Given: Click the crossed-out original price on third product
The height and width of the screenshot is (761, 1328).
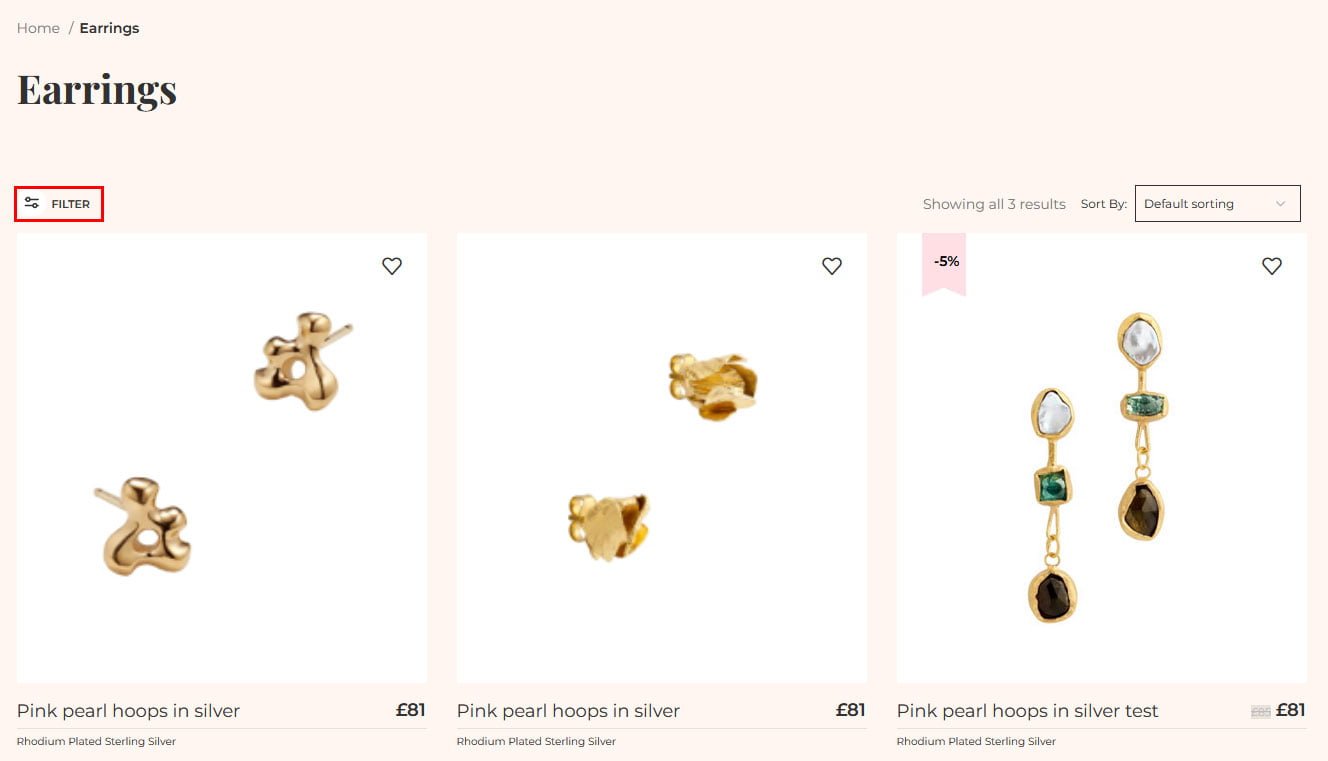Looking at the screenshot, I should (x=1261, y=712).
